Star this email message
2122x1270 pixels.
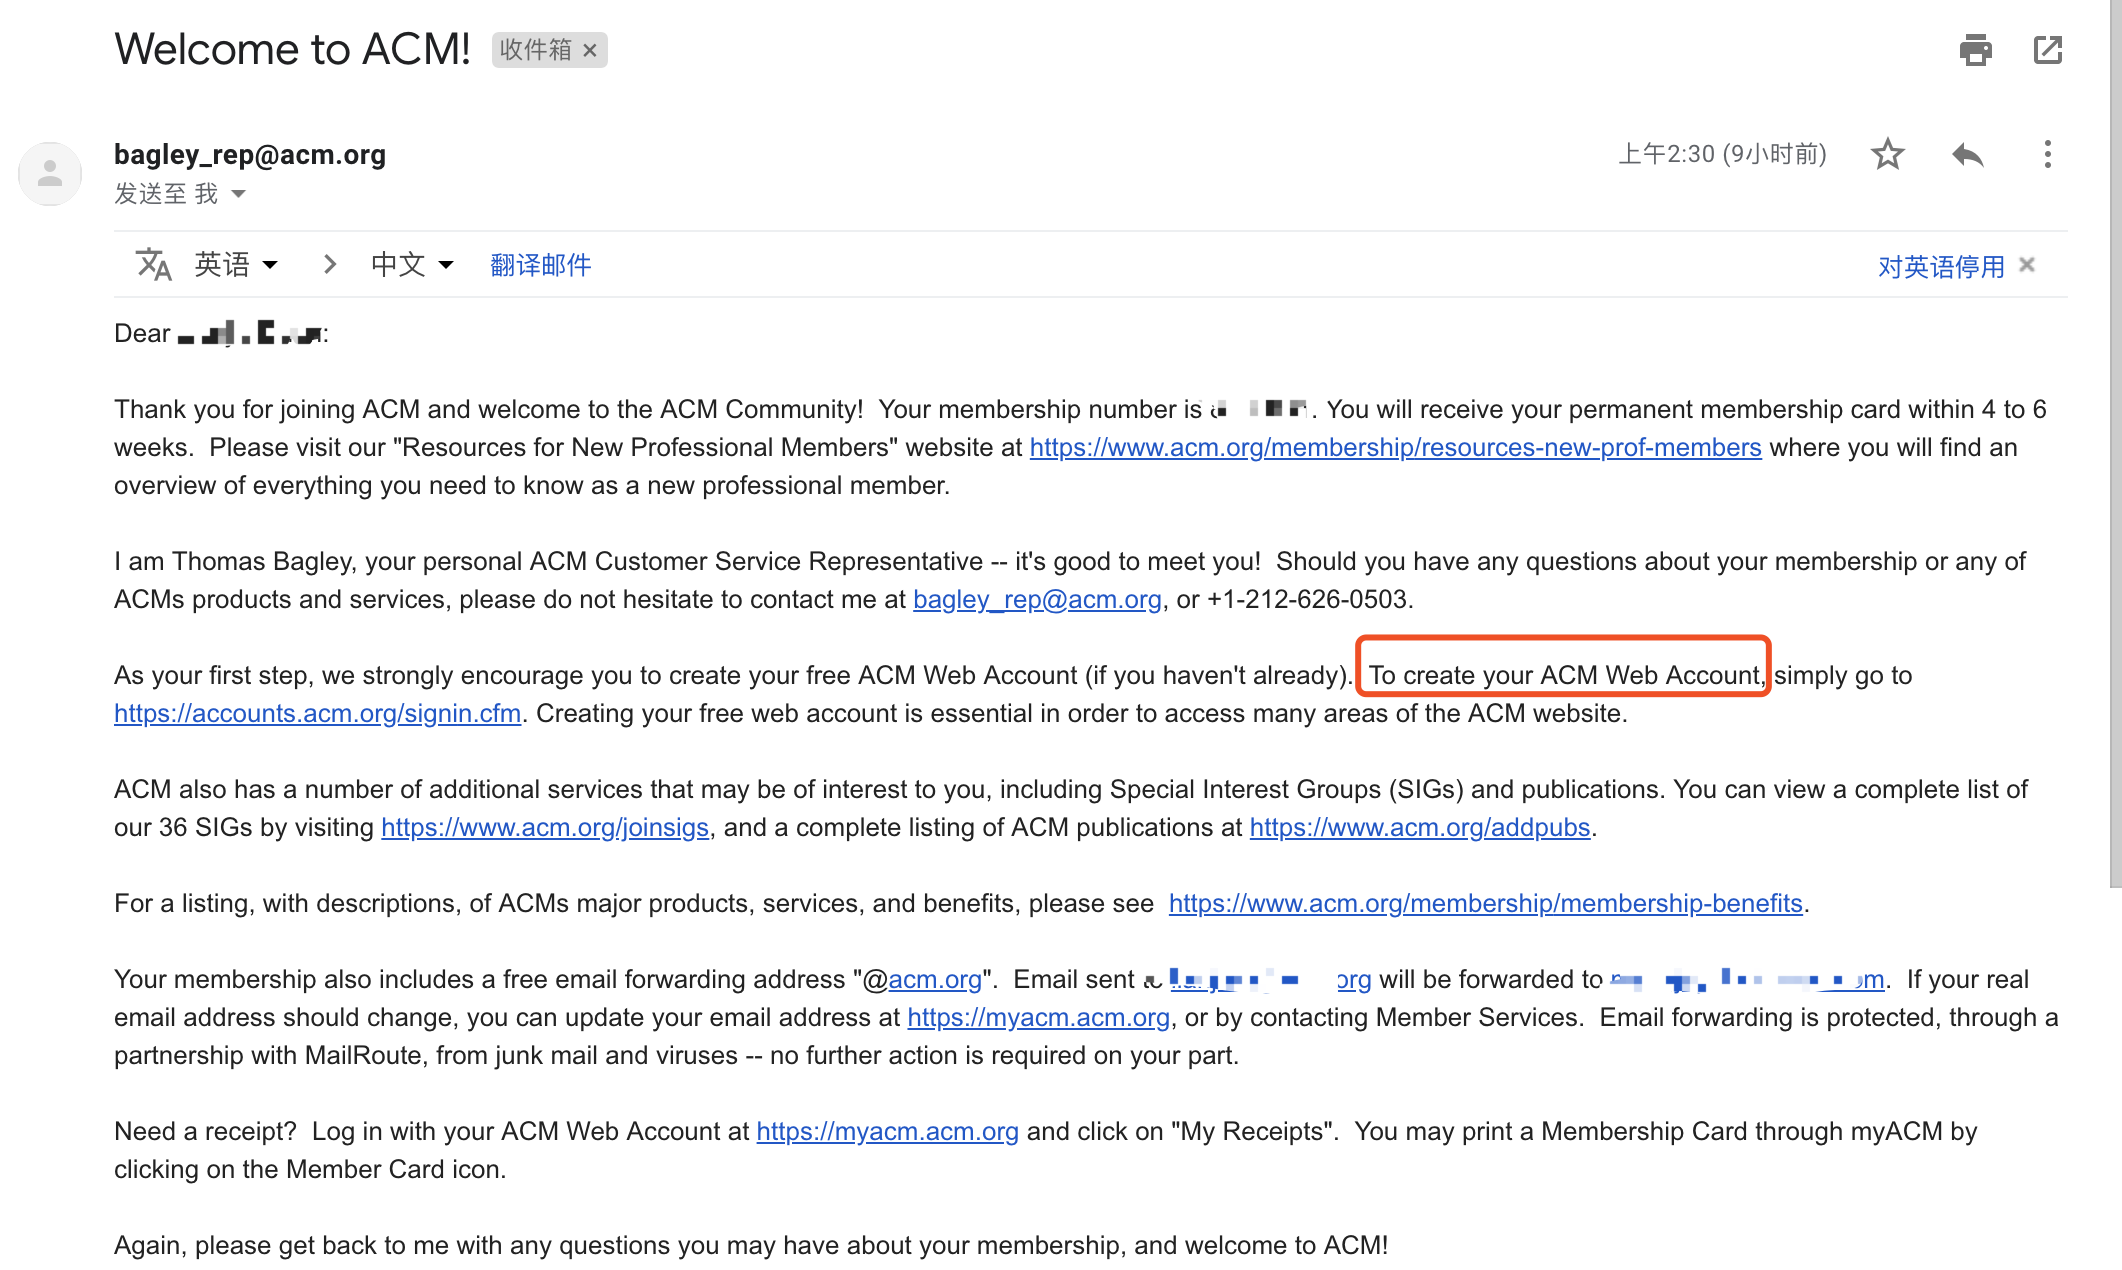pos(1887,154)
